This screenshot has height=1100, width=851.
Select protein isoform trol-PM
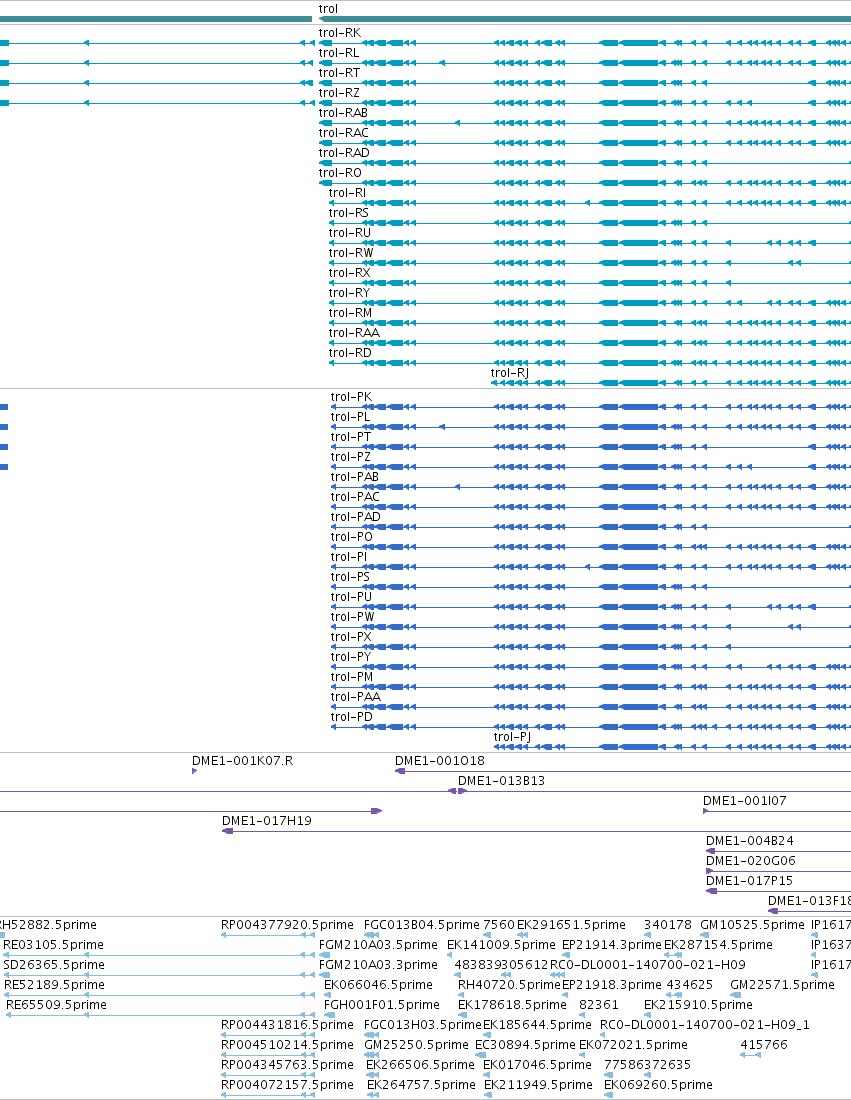tap(351, 677)
